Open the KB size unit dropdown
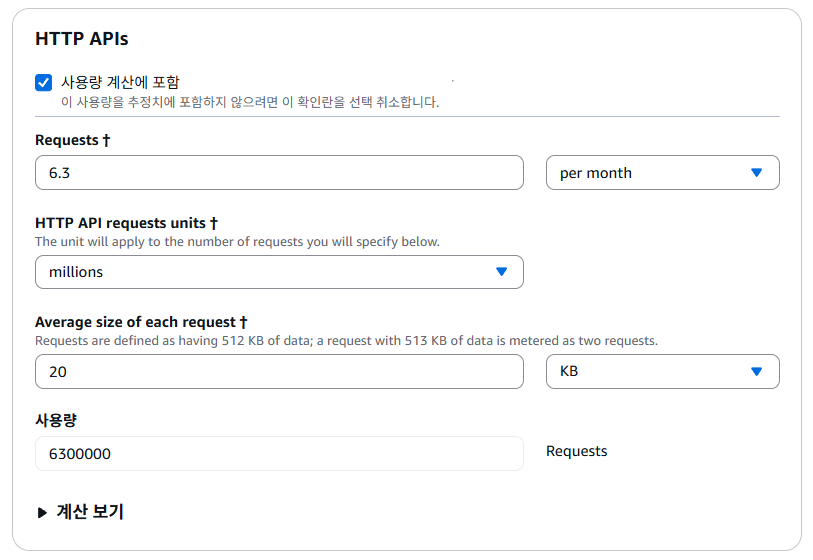 tap(662, 371)
